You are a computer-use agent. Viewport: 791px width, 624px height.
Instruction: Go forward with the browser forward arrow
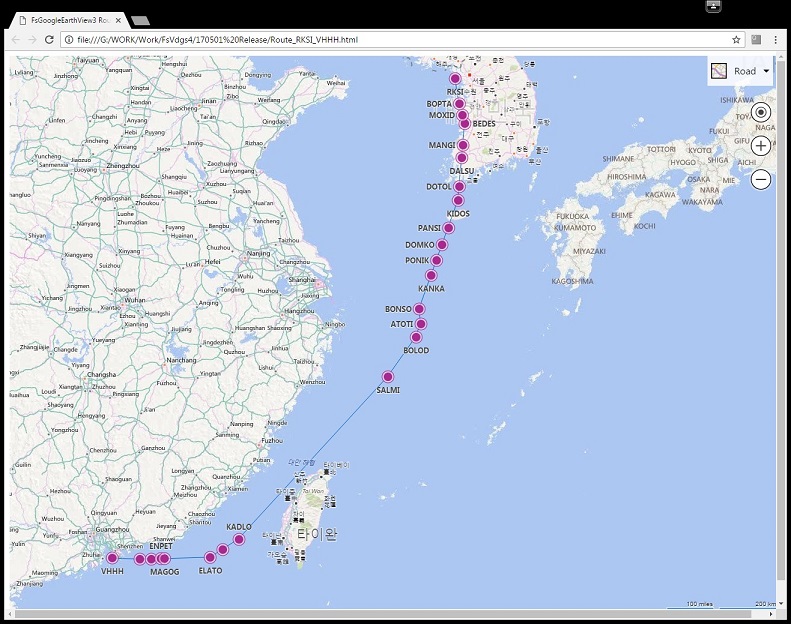(x=32, y=39)
